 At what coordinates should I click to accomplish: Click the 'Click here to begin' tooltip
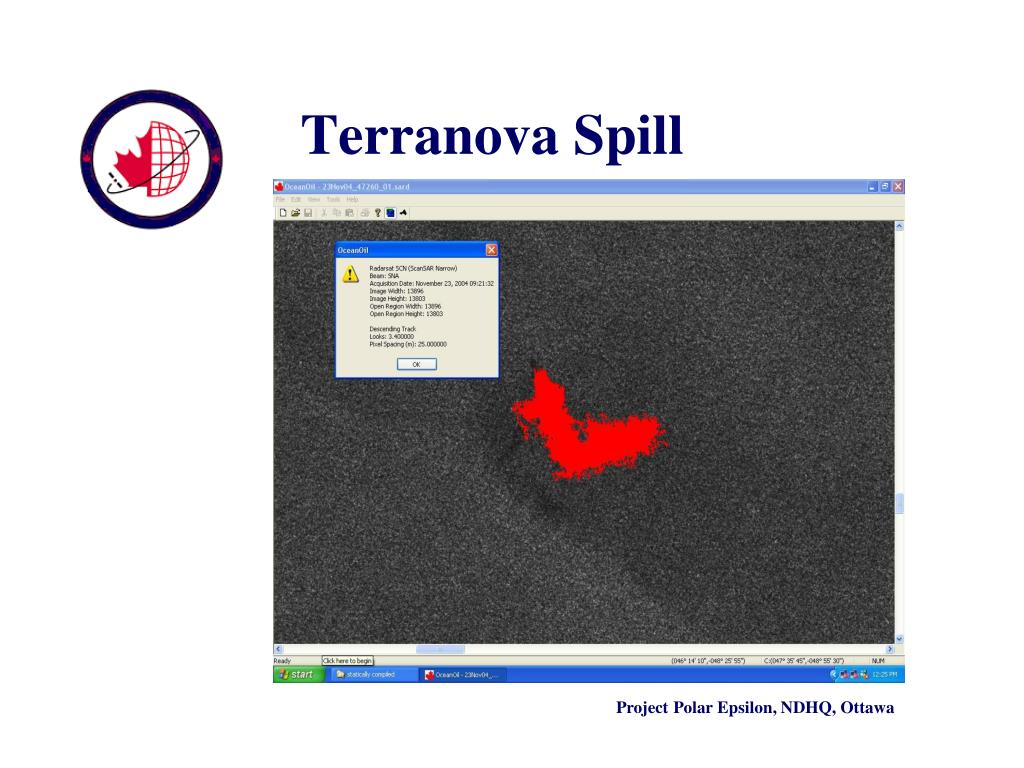(x=347, y=661)
